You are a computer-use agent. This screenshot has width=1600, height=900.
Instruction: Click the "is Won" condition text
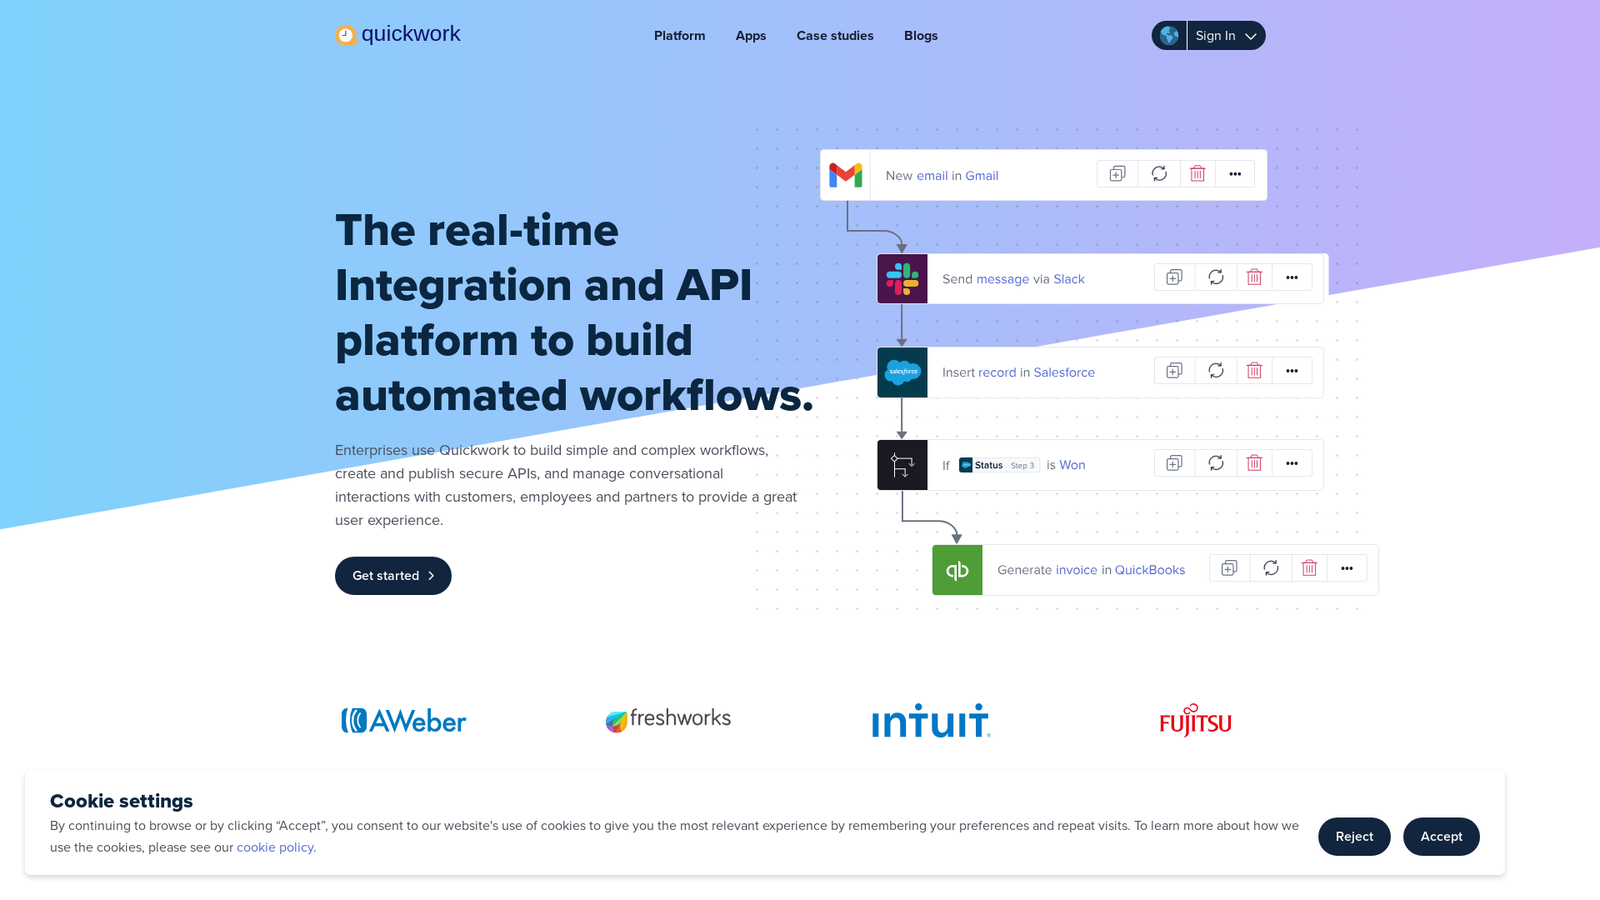tap(1066, 465)
